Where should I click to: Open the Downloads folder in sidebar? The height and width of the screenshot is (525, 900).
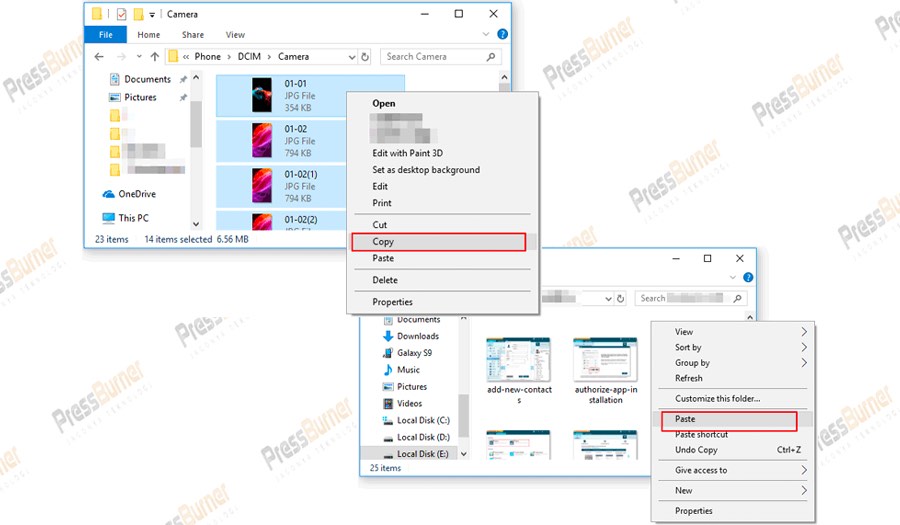[417, 336]
